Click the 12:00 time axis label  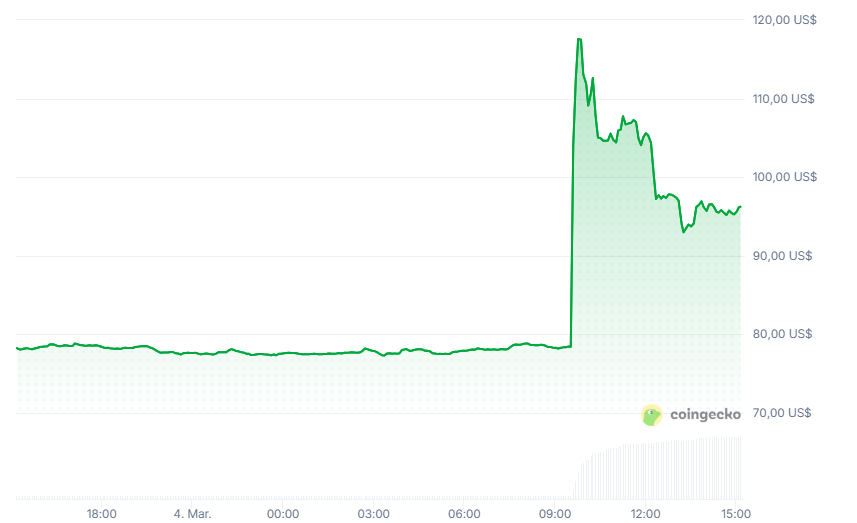645,514
